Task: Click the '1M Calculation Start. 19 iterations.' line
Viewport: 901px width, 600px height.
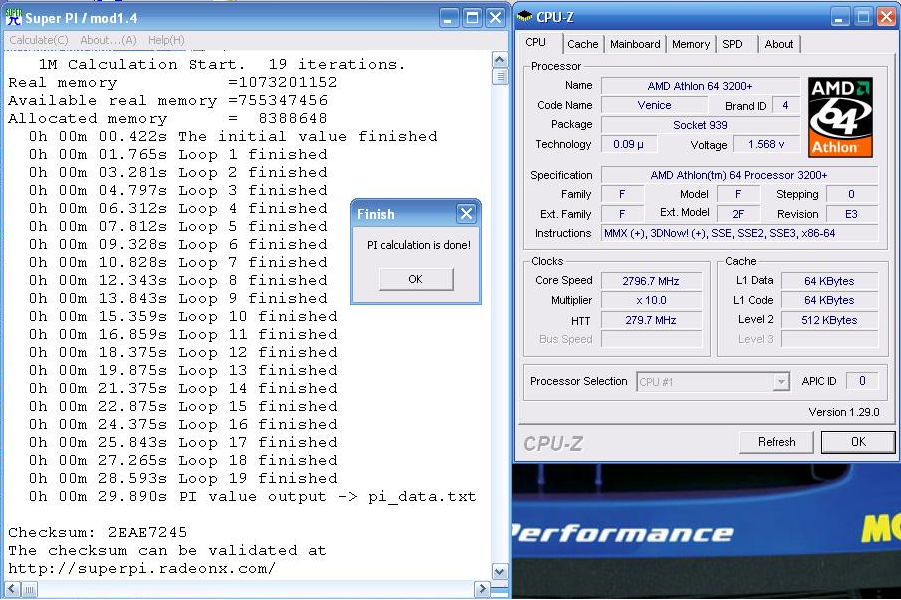Action: tap(222, 64)
